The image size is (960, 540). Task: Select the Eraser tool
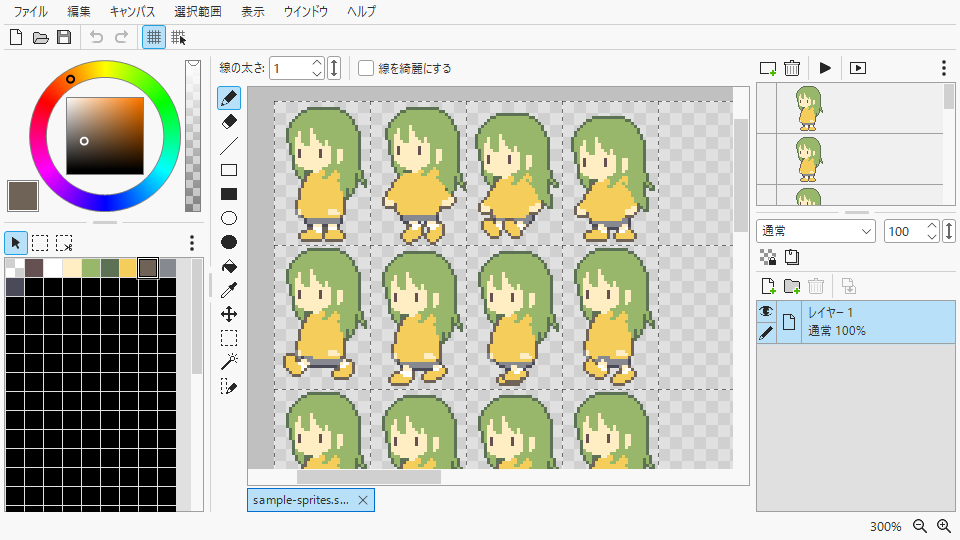229,122
